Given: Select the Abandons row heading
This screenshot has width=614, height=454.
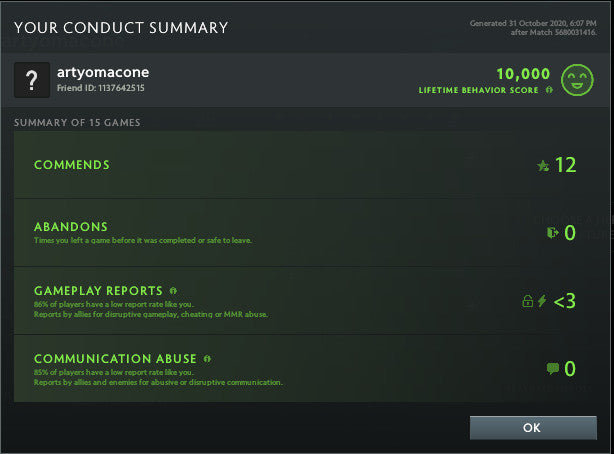Looking at the screenshot, I should [x=70, y=227].
